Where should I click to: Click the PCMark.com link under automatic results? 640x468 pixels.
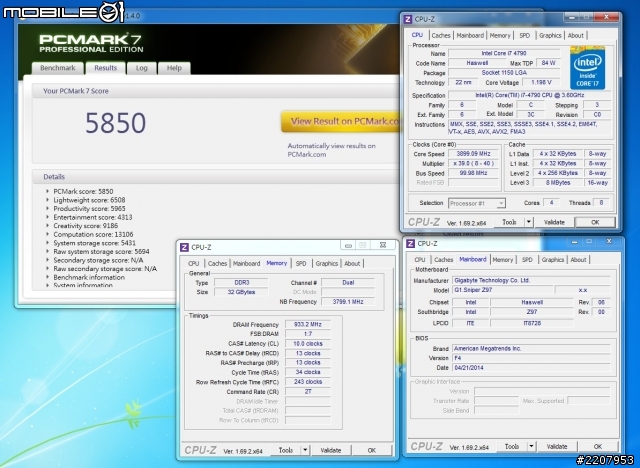[x=307, y=154]
